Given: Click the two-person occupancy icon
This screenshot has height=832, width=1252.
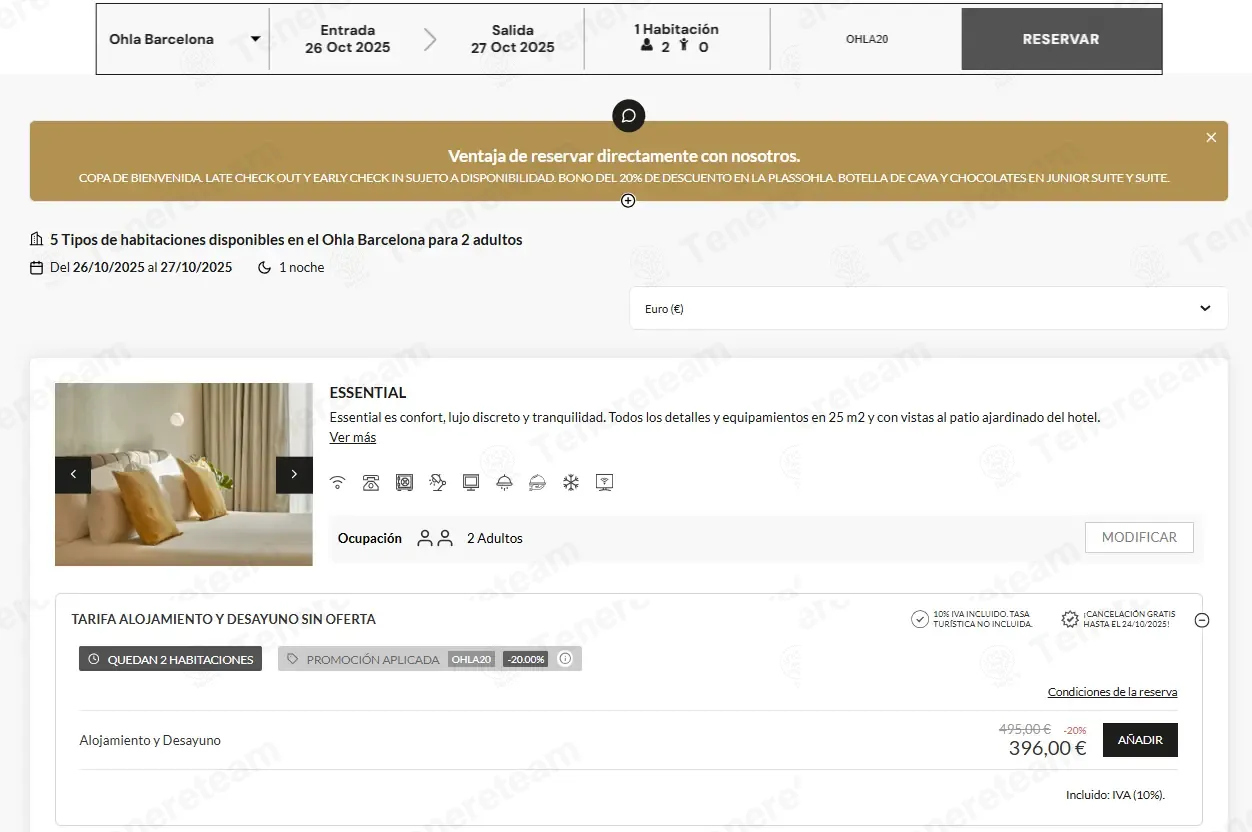Looking at the screenshot, I should (x=435, y=538).
